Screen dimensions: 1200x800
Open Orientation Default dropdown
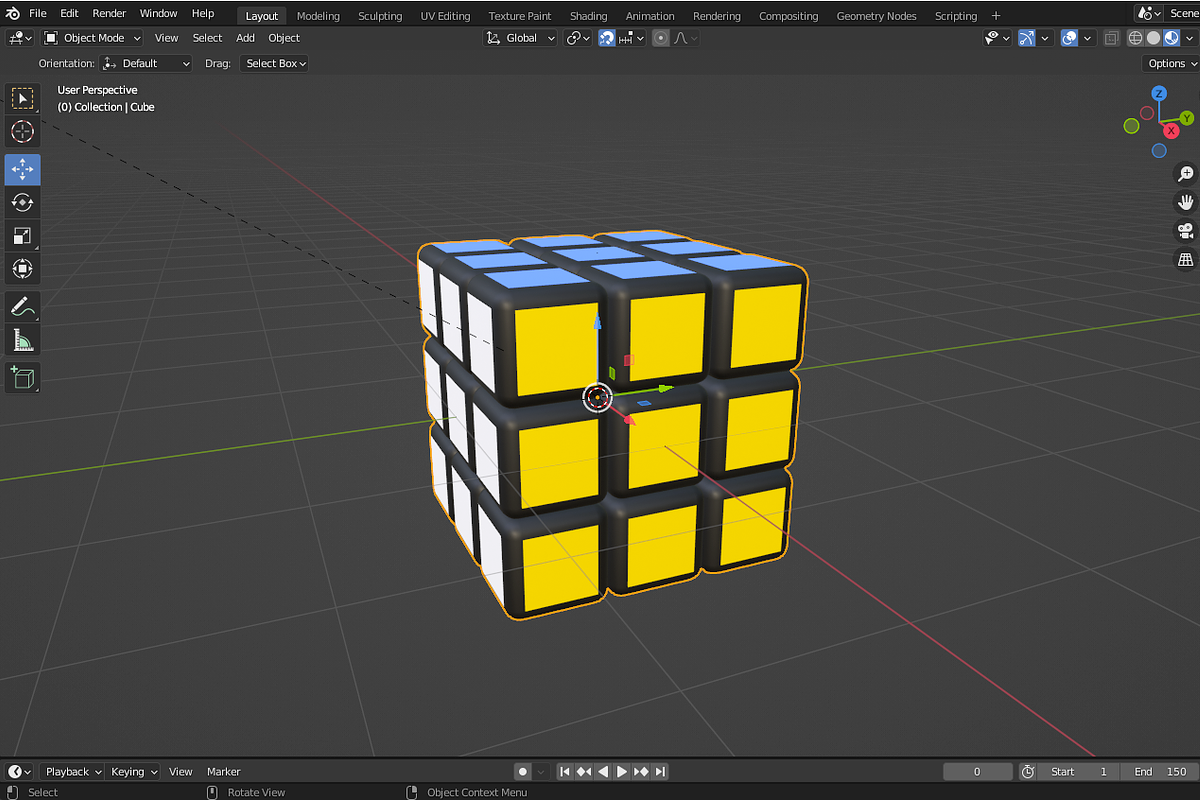(x=146, y=63)
